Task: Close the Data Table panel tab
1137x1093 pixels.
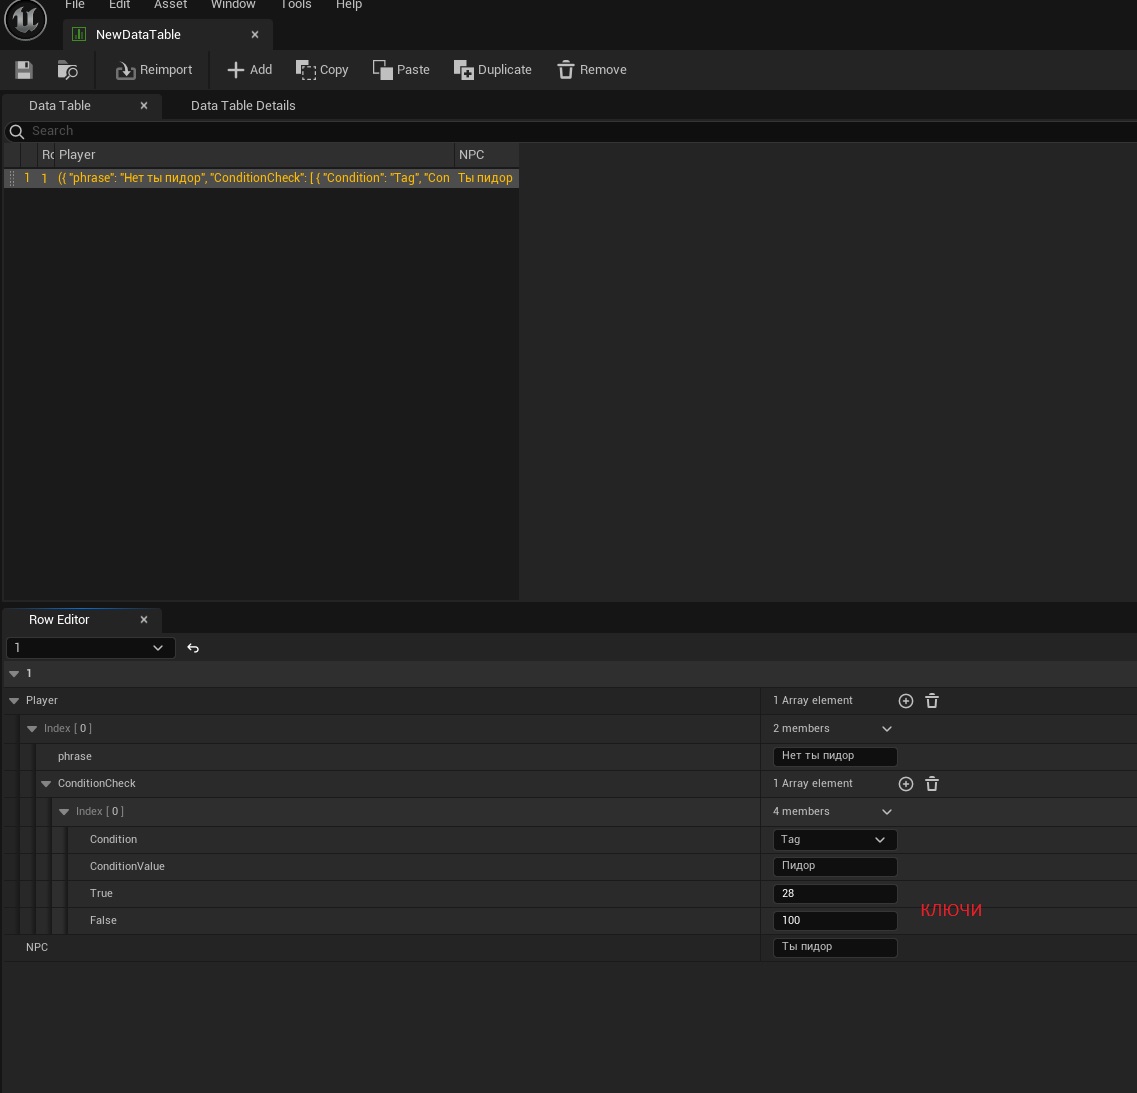Action: click(x=144, y=106)
